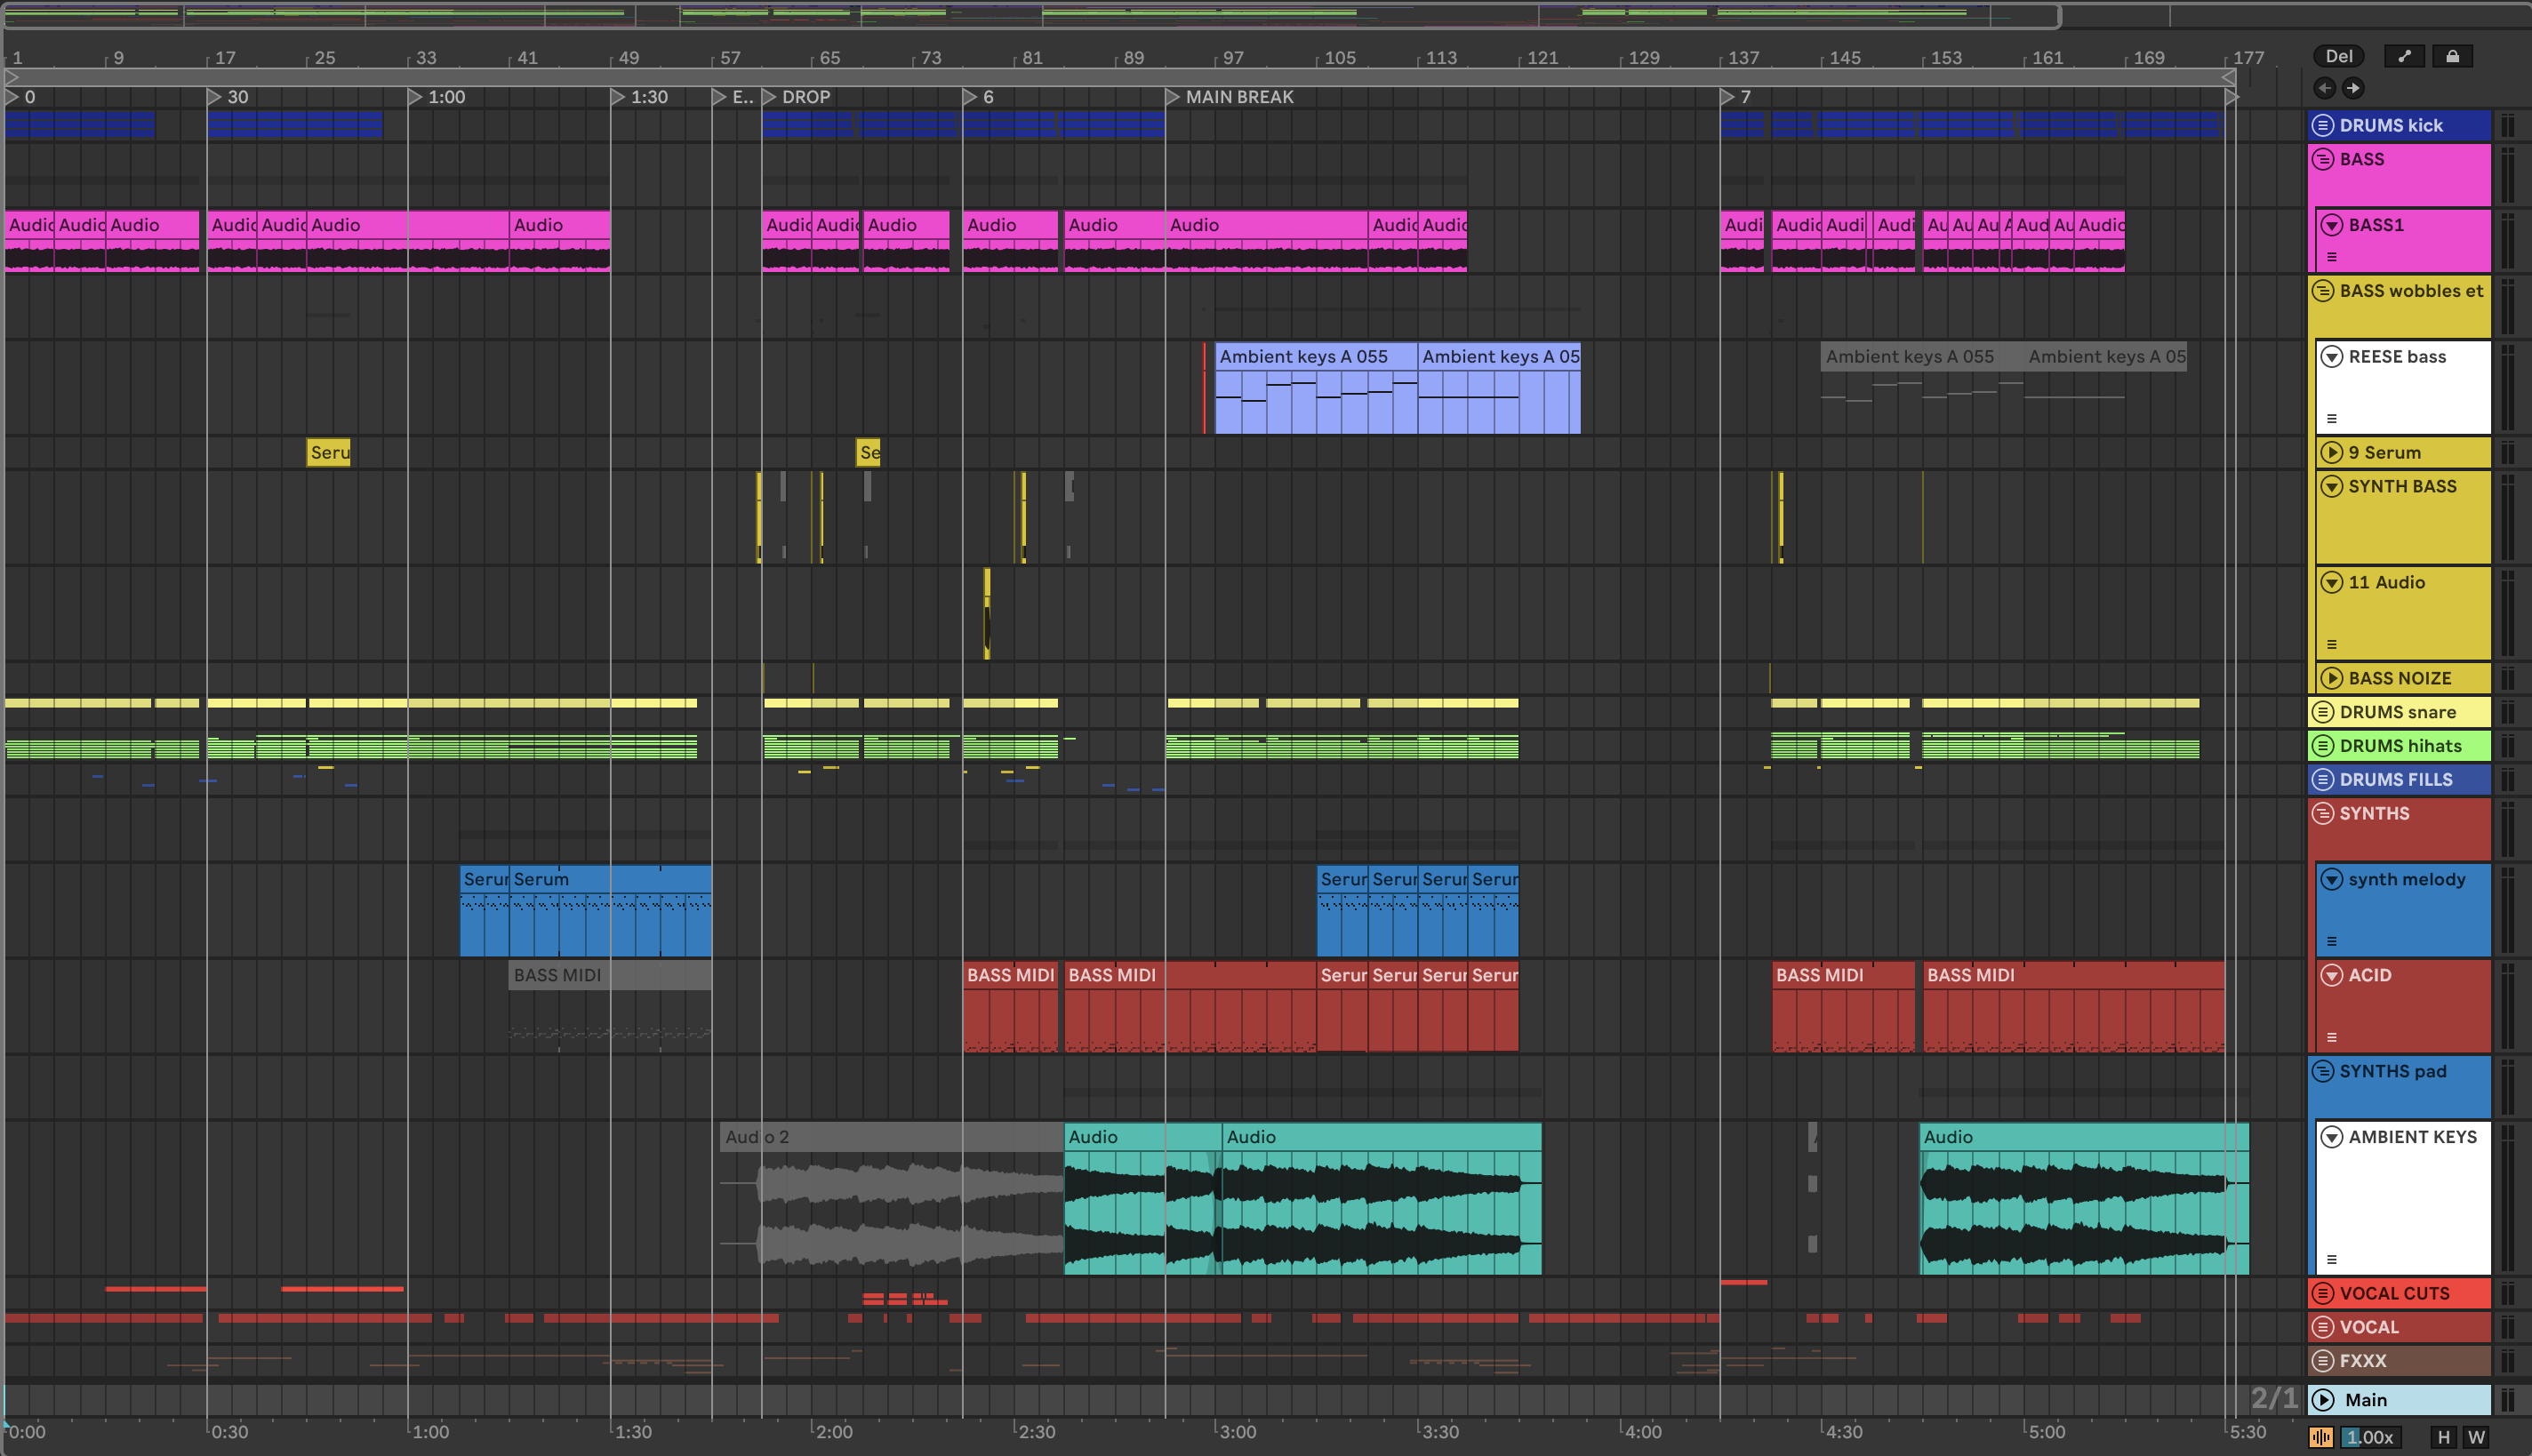Jump to the next locator arrow

click(x=2353, y=88)
